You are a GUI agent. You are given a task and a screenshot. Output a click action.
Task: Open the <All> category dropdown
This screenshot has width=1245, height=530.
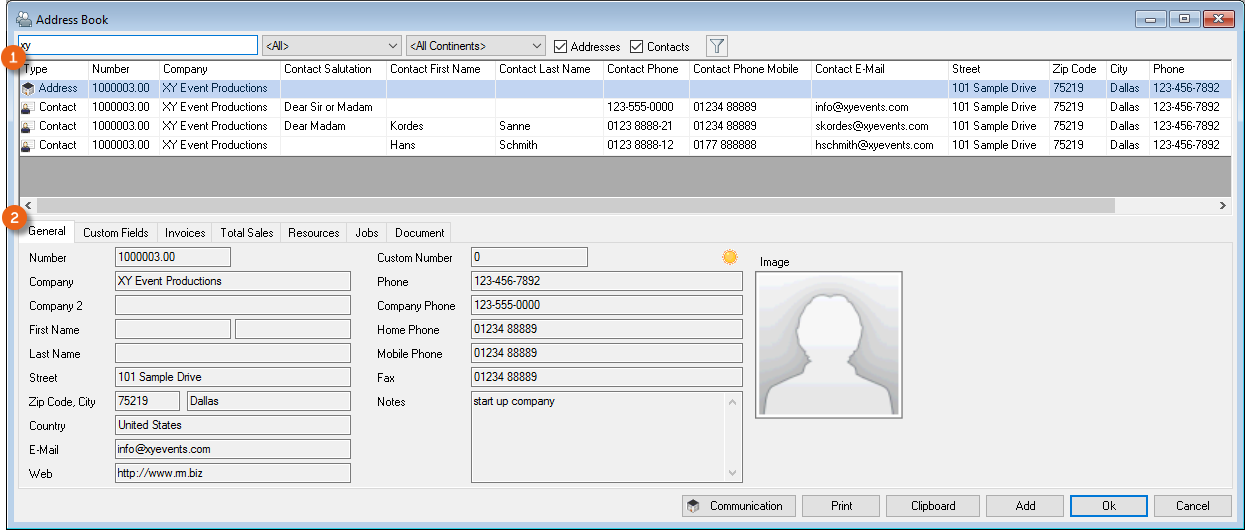331,46
